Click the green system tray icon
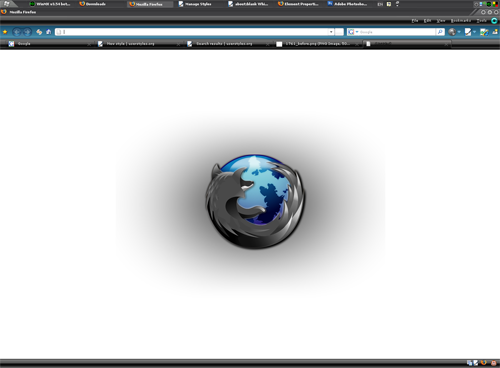500x368 pixels. pos(489,4)
